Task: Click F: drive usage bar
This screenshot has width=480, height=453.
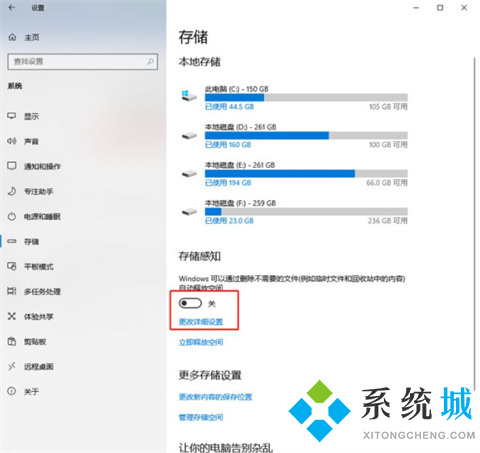Action: tap(306, 211)
